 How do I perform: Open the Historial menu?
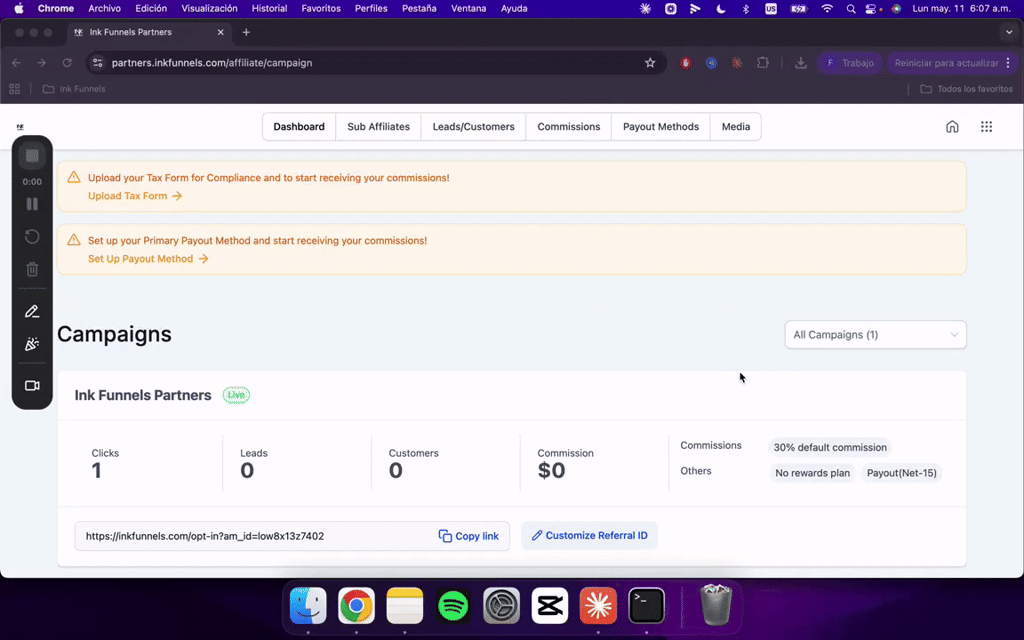[270, 8]
